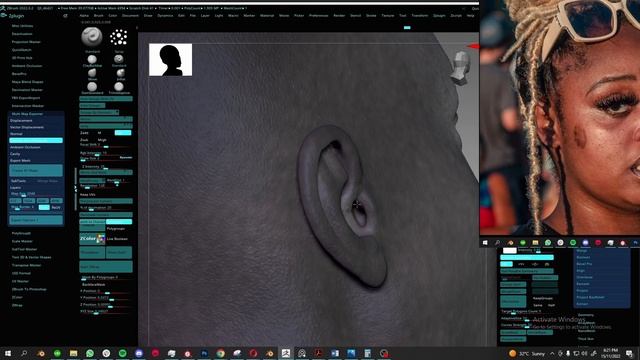This screenshot has height=360, width=640.
Task: Open Windows taskbar search
Action: coord(24,353)
